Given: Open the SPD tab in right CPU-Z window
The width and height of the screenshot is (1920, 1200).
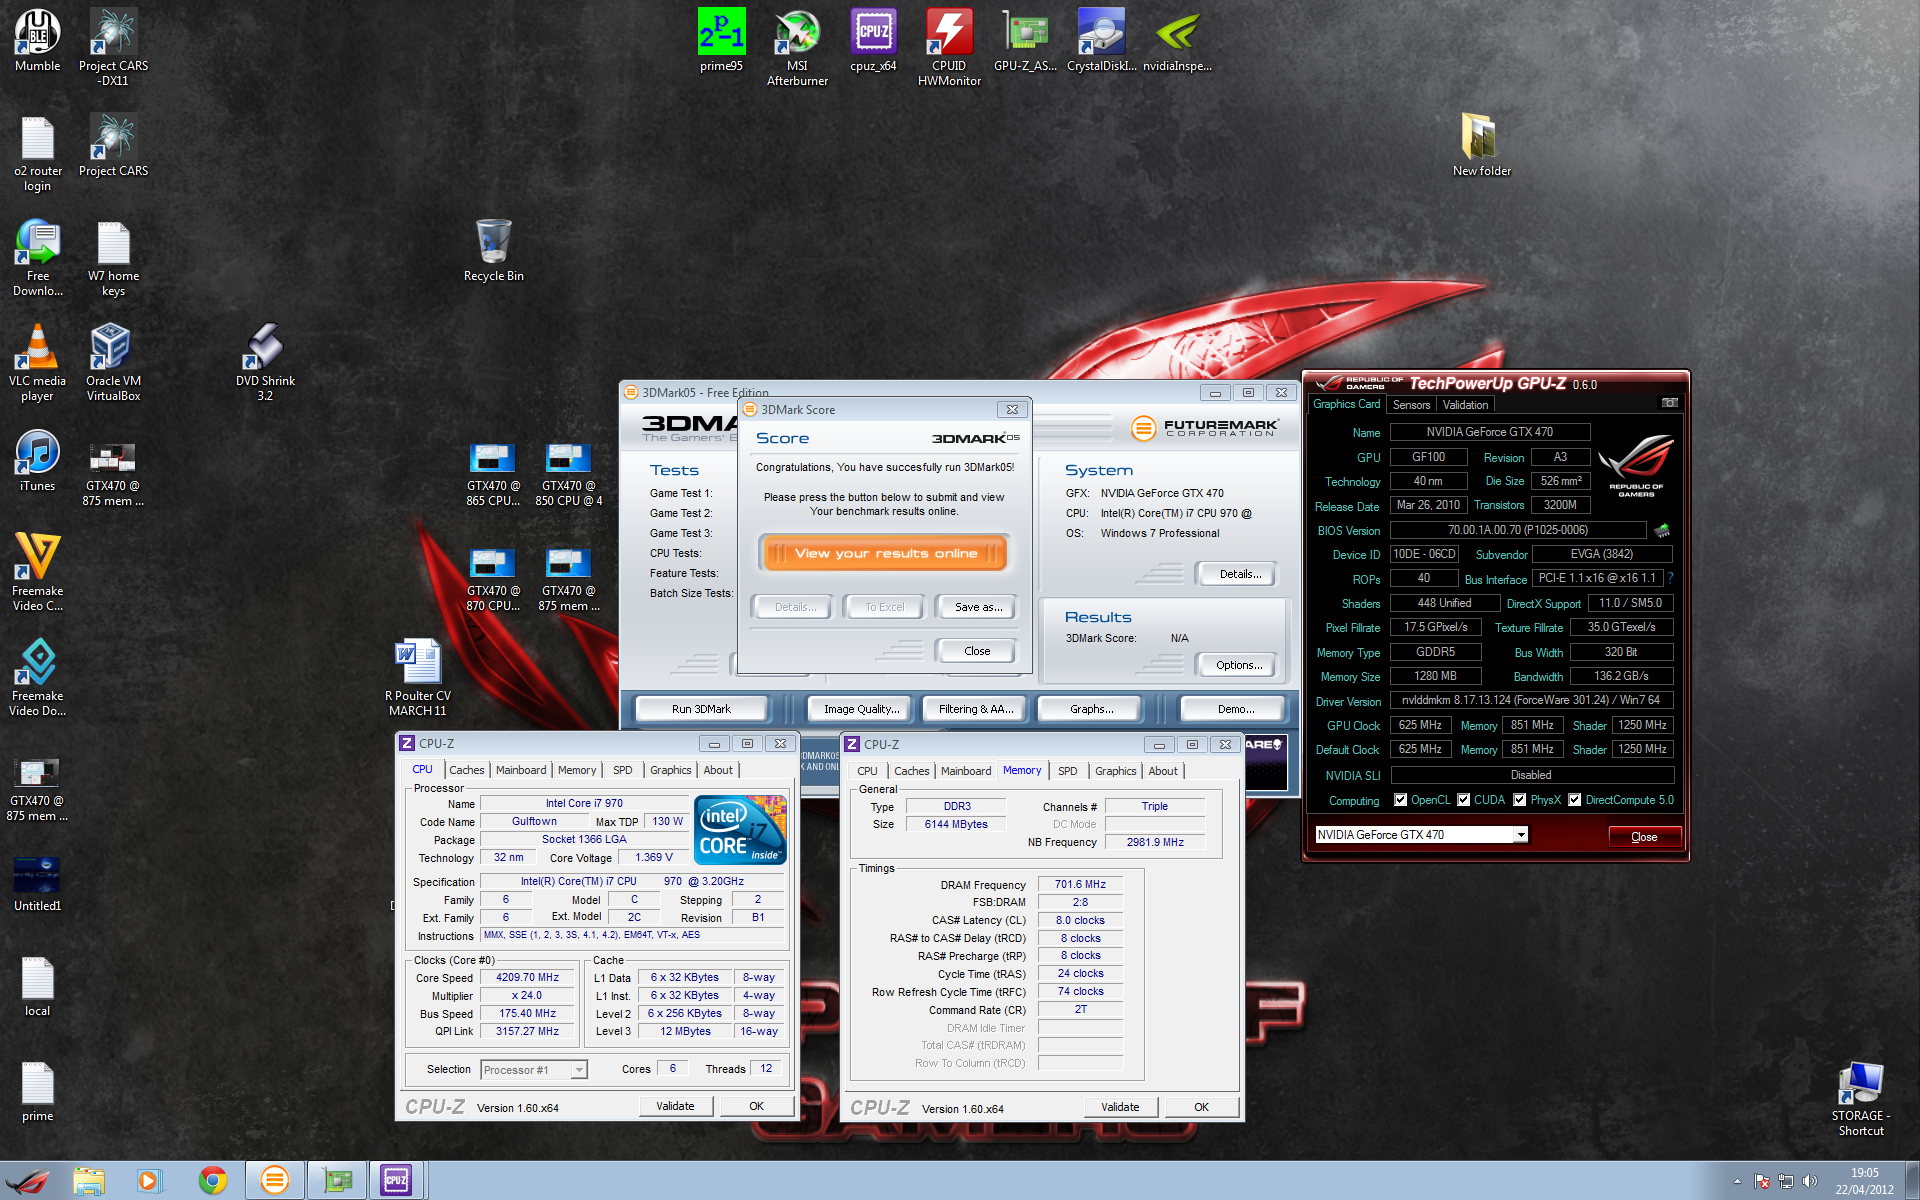Looking at the screenshot, I should pyautogui.click(x=1067, y=771).
